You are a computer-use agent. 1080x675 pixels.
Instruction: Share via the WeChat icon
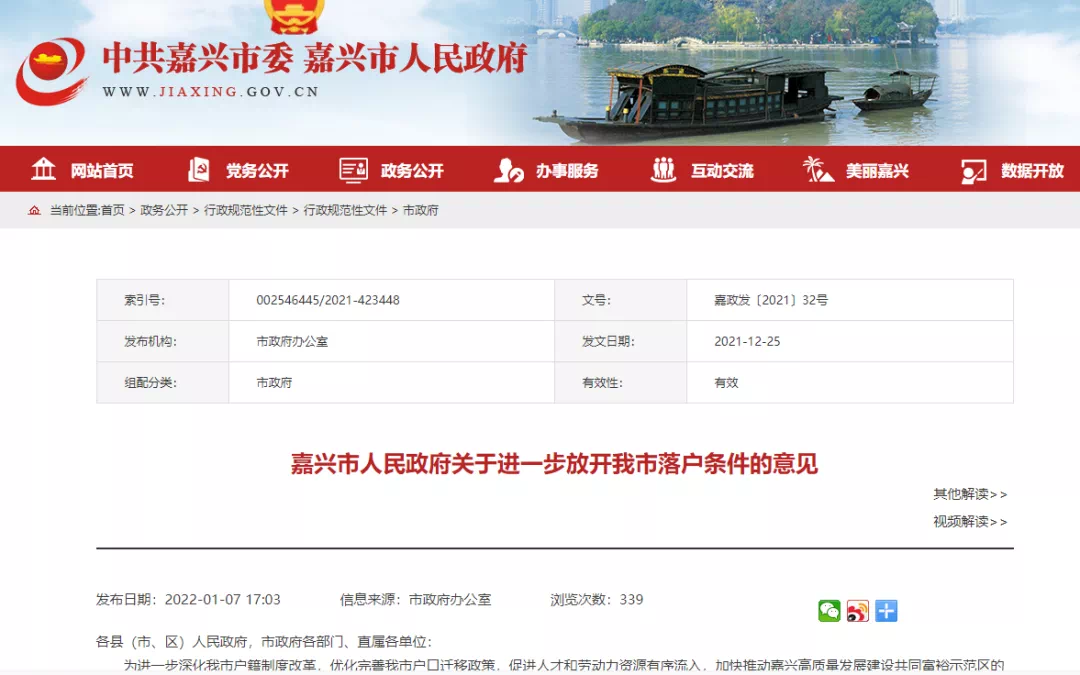[x=829, y=610]
